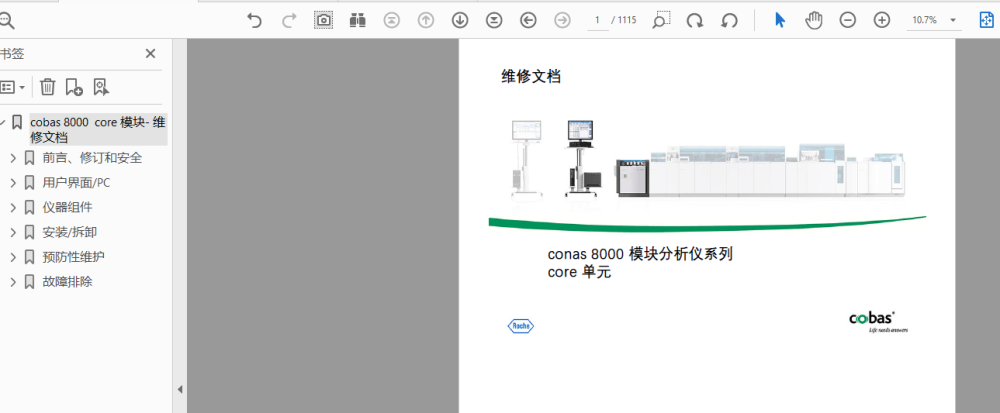This screenshot has height=413, width=1000.
Task: Open the zoom percentage dropdown
Action: [x=953, y=20]
